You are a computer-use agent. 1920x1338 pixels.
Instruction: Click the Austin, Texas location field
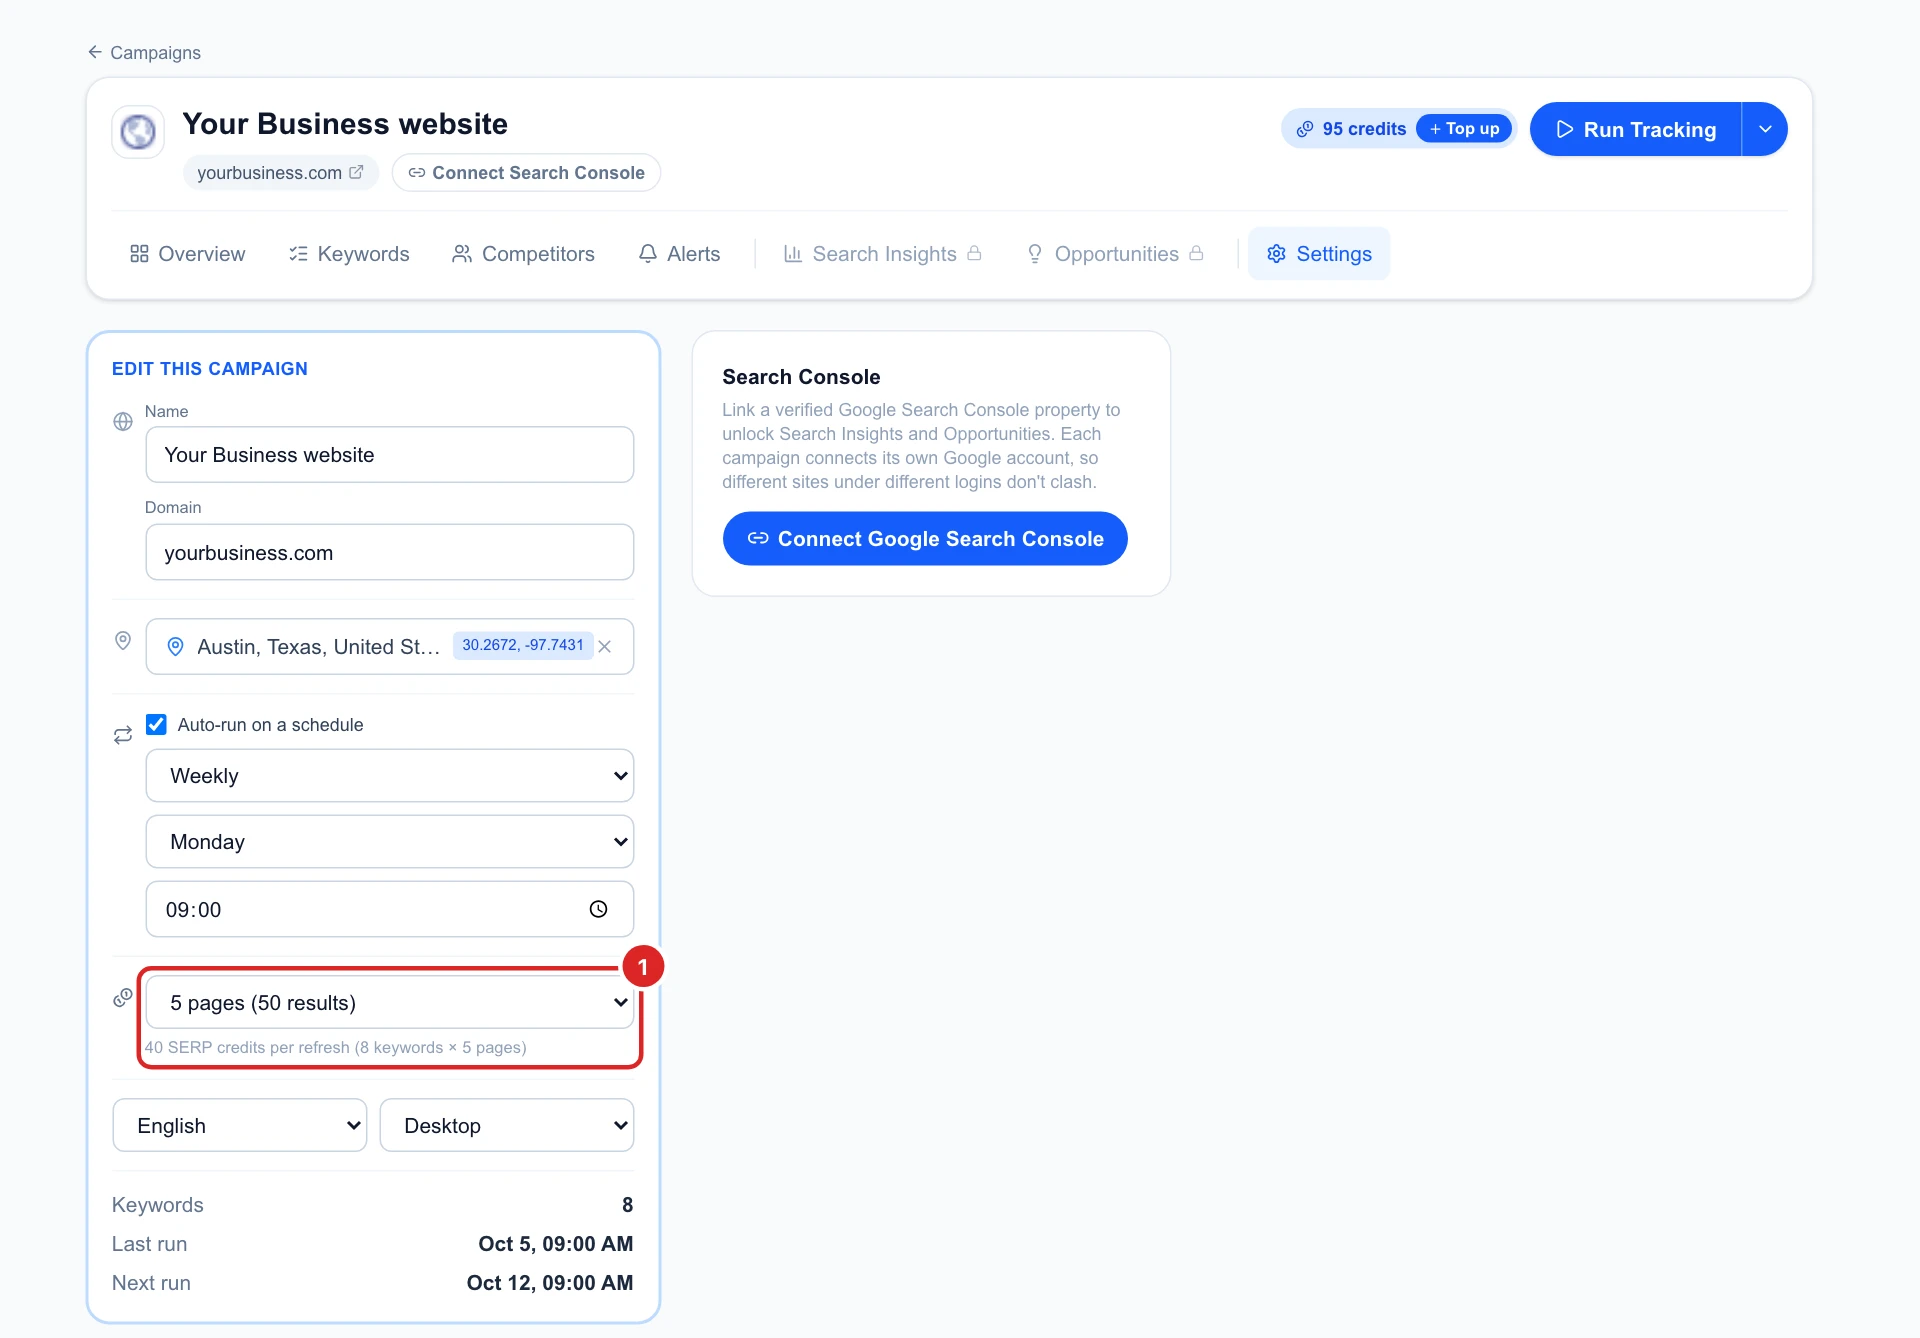(x=390, y=646)
